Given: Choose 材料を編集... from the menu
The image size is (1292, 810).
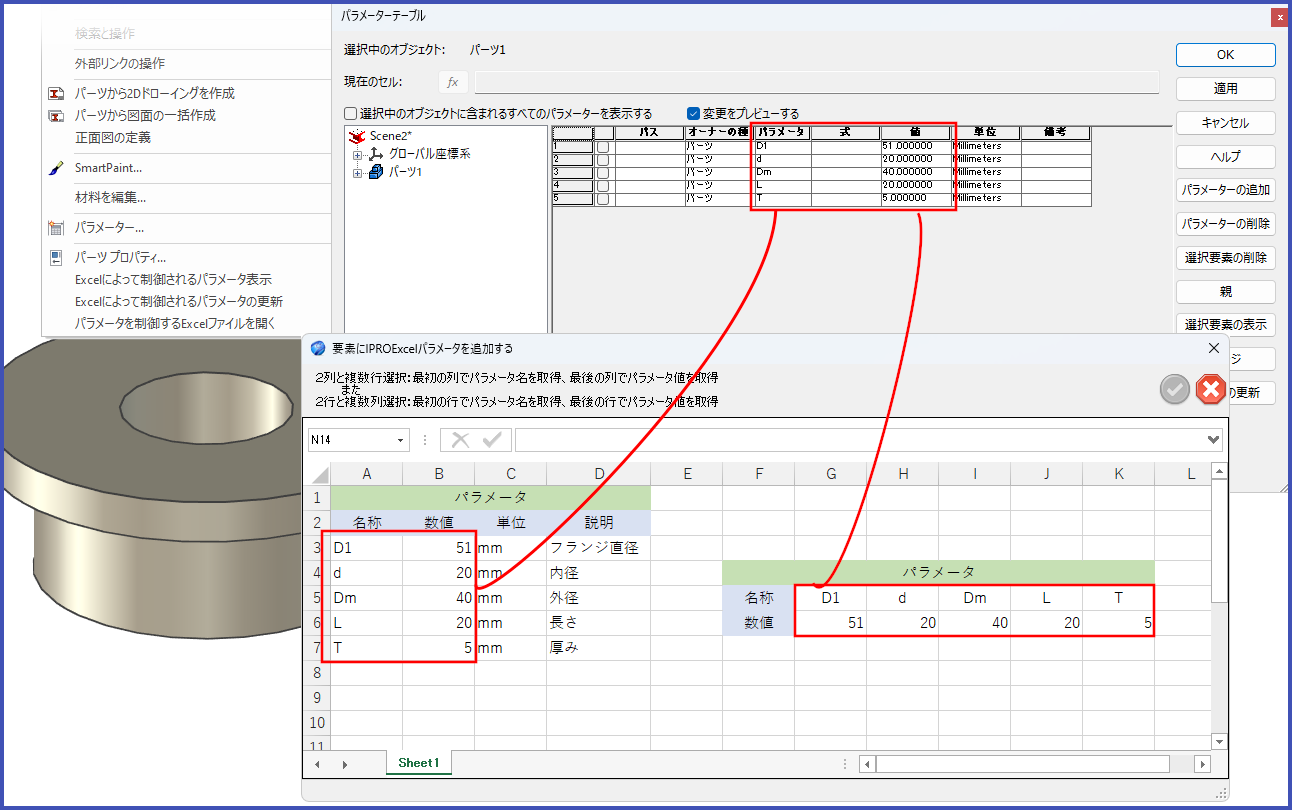Looking at the screenshot, I should point(110,198).
